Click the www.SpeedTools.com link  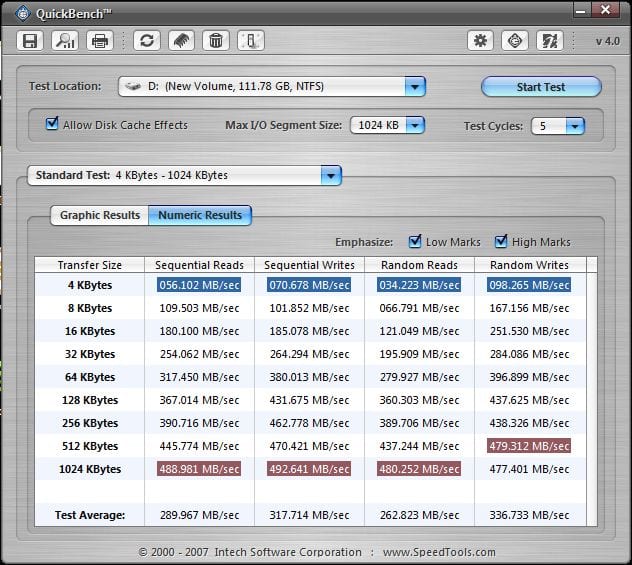(441, 552)
